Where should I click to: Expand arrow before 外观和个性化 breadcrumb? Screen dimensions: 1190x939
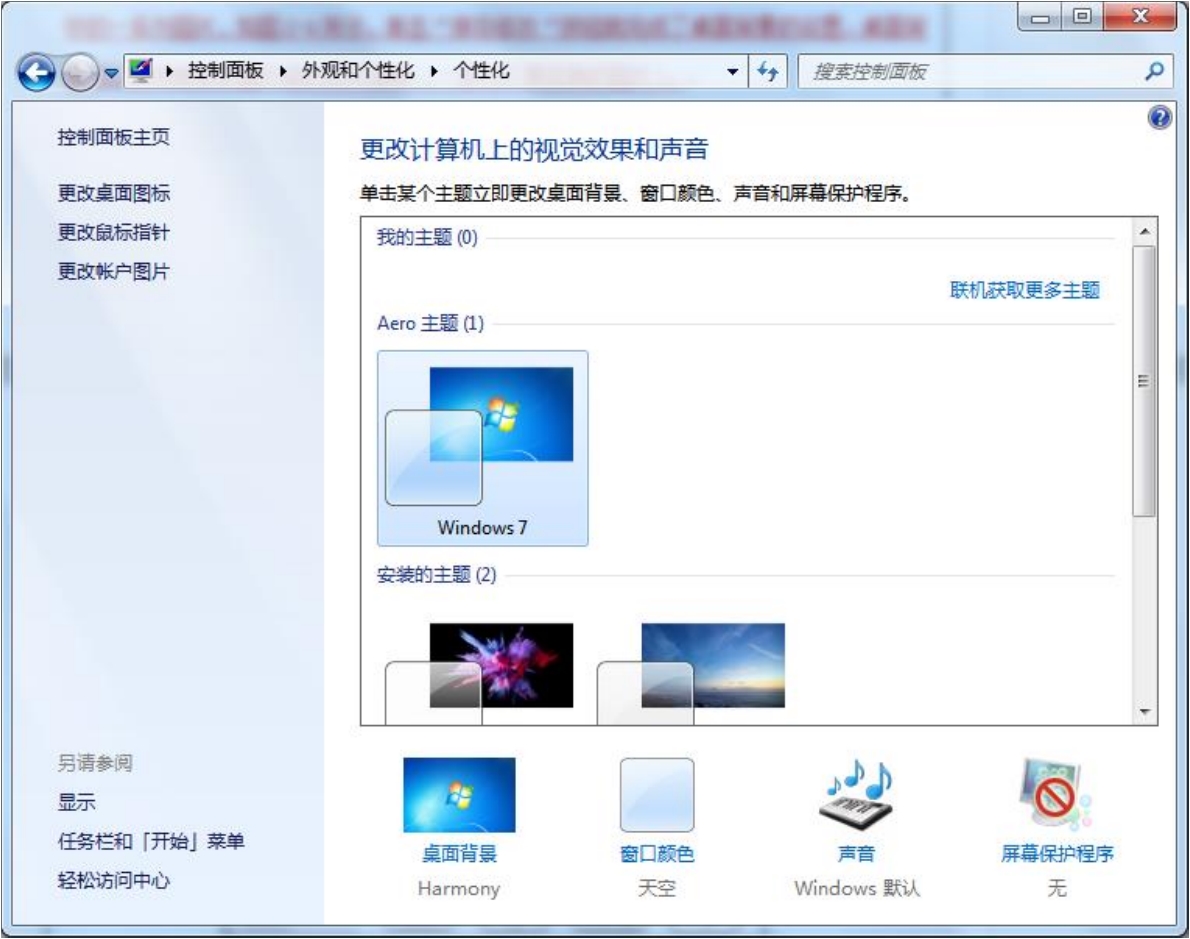tap(283, 71)
